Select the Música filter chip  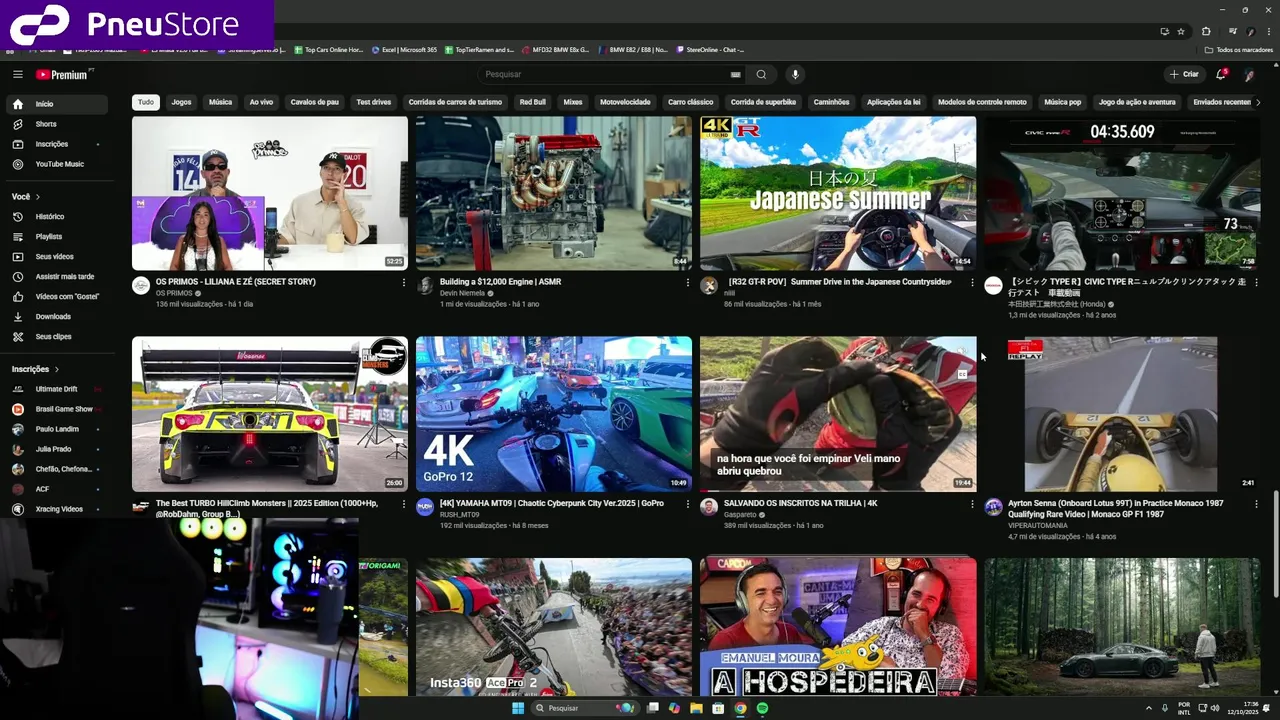click(220, 102)
